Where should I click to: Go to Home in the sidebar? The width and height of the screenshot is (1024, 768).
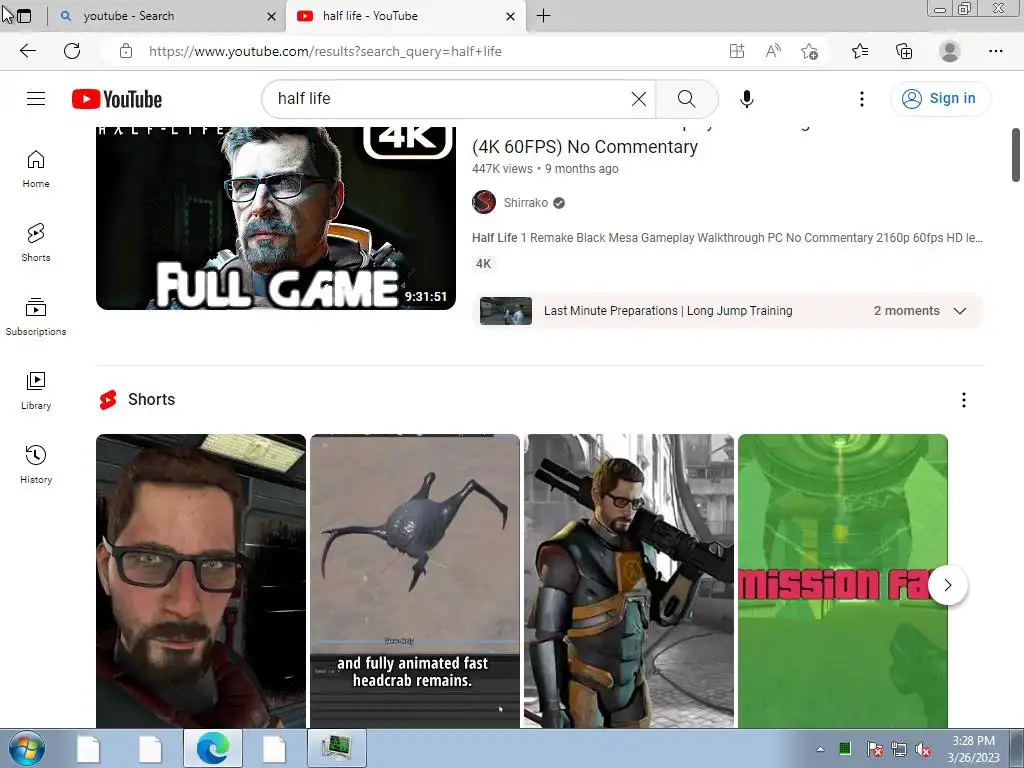tap(36, 169)
